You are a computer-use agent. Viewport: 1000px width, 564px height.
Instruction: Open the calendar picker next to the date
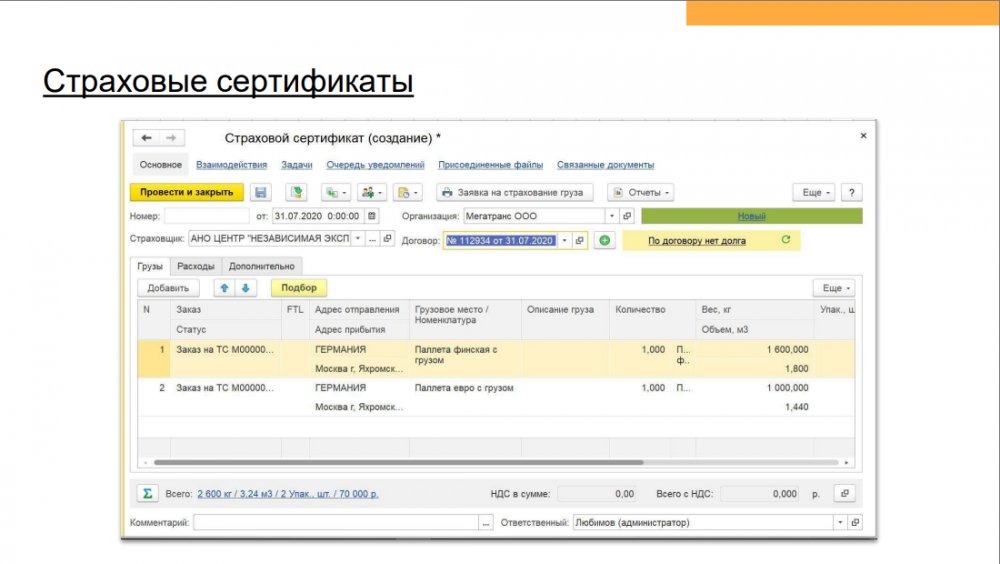click(373, 215)
